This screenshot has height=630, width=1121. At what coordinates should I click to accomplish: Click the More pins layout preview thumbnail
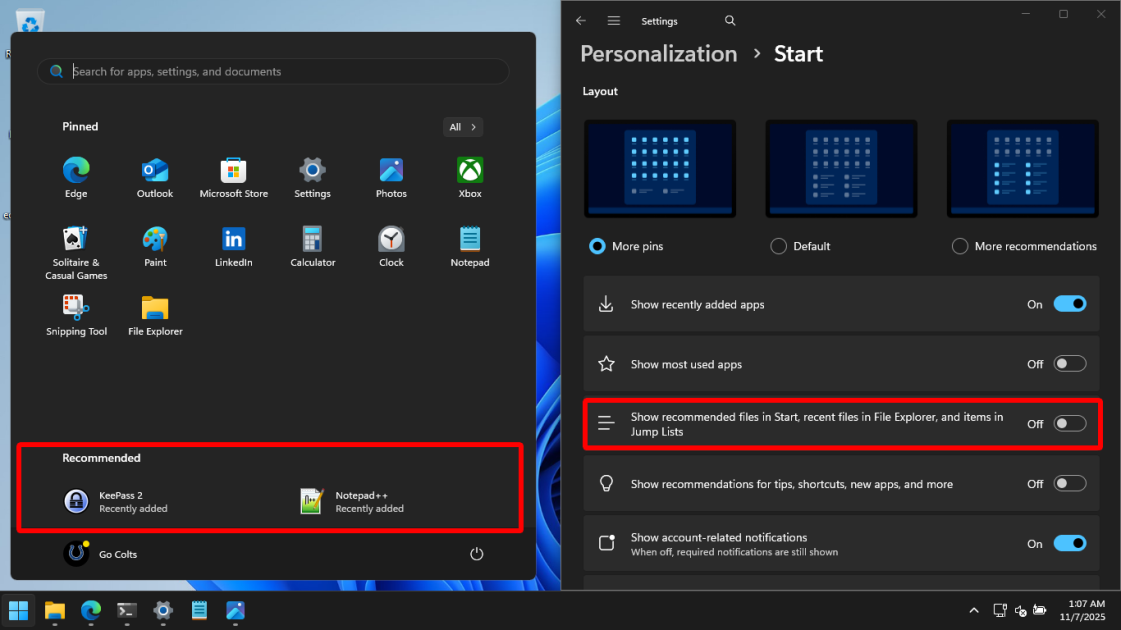pos(660,169)
